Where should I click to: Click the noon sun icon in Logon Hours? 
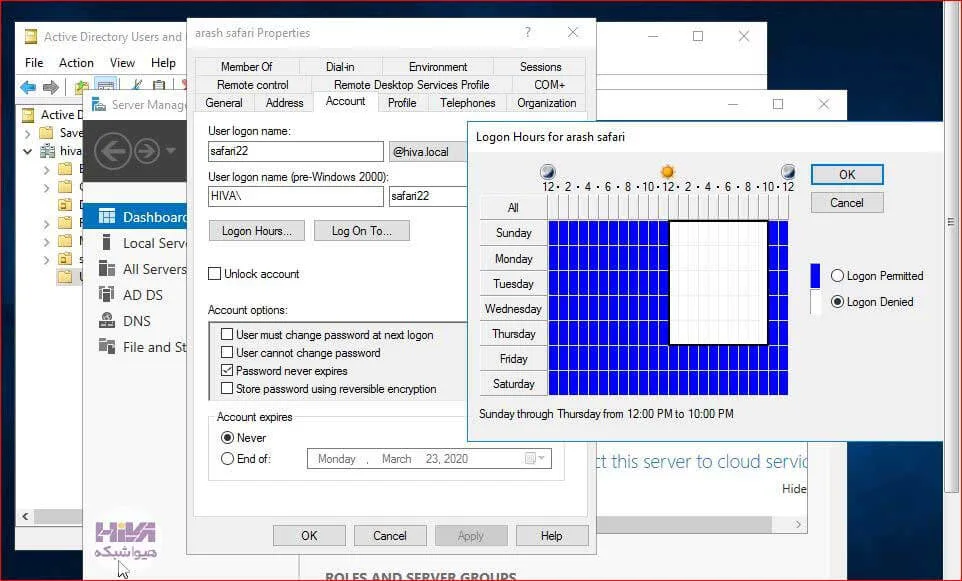tap(668, 172)
